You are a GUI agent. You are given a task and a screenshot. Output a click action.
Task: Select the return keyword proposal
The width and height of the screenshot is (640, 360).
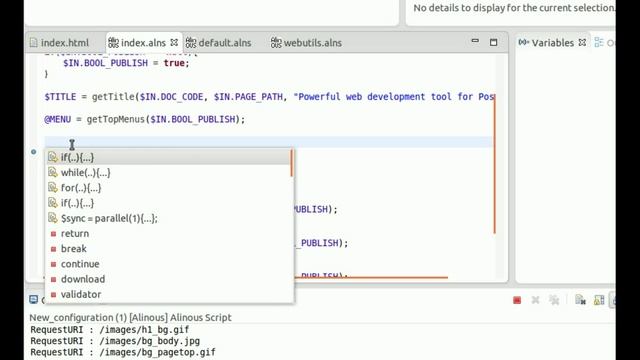click(169, 233)
